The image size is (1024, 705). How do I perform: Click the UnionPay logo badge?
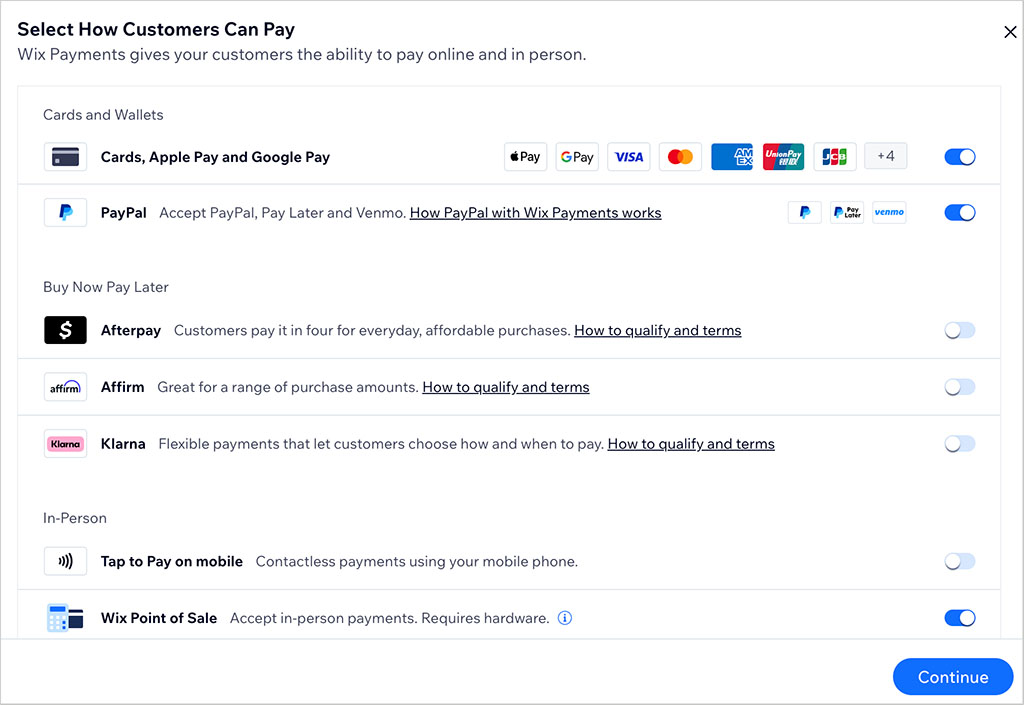[784, 157]
